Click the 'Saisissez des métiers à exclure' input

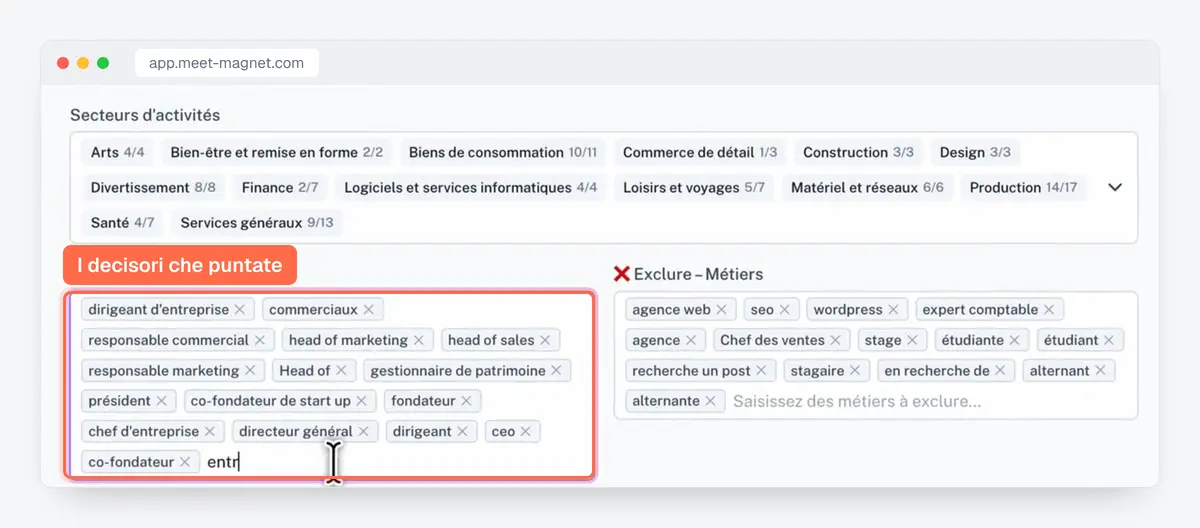(x=857, y=401)
